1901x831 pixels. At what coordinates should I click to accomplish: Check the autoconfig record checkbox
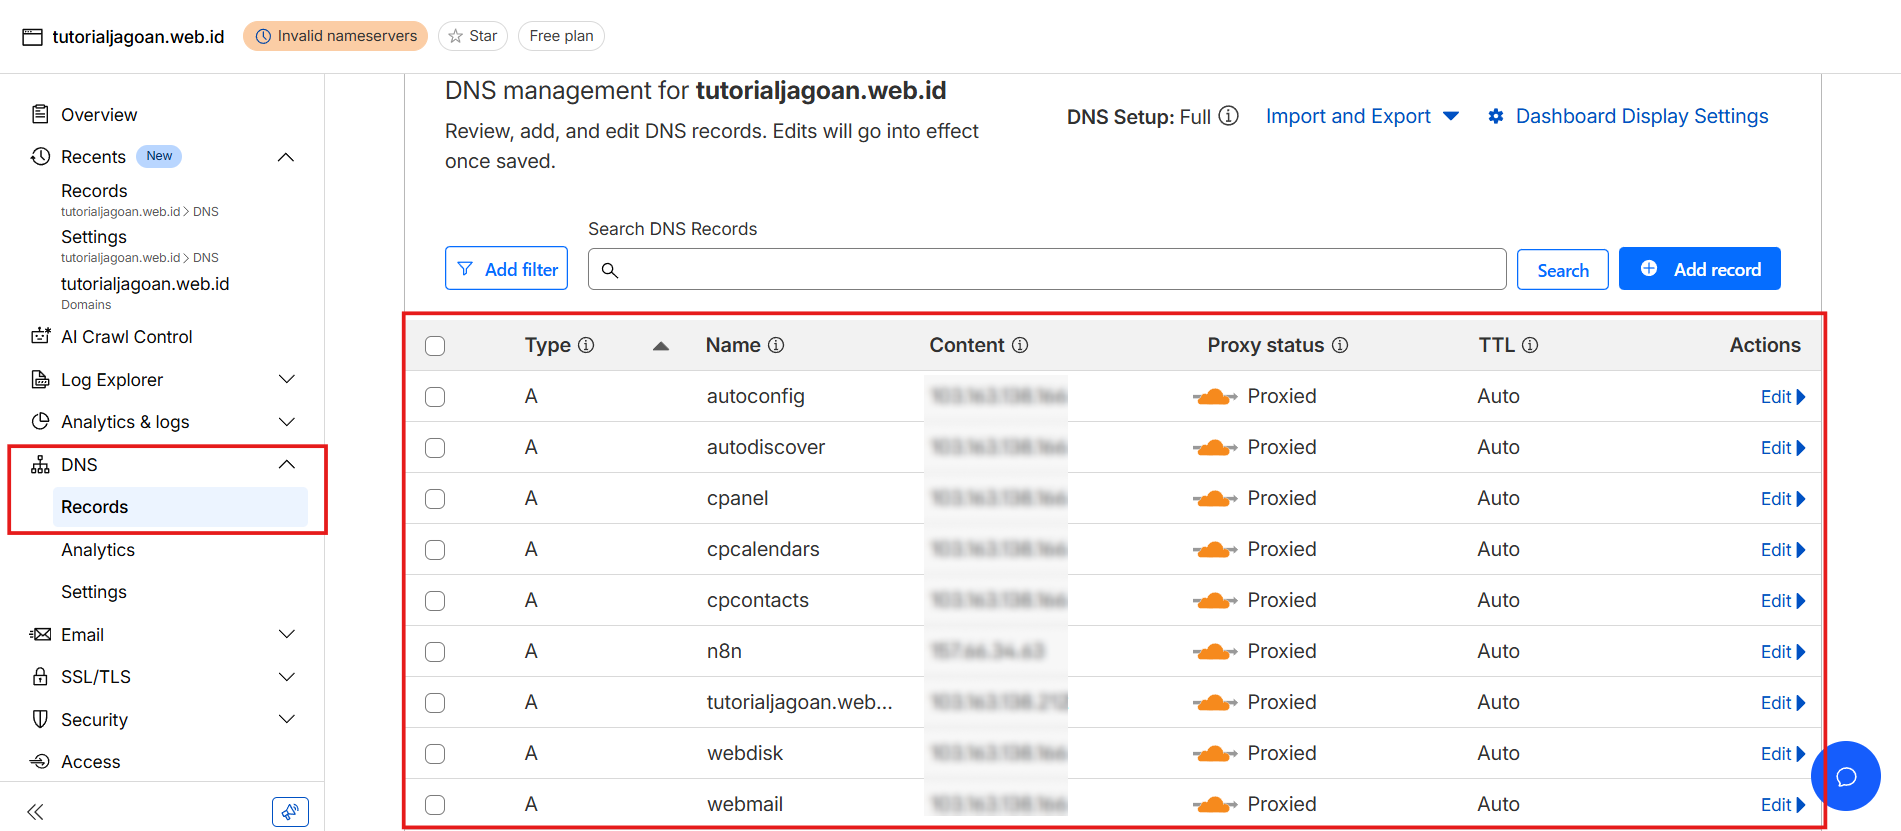435,397
